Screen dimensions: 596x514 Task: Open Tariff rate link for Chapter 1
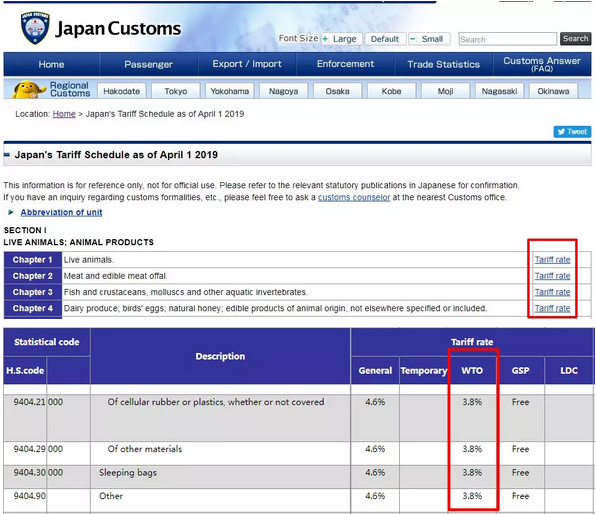552,260
